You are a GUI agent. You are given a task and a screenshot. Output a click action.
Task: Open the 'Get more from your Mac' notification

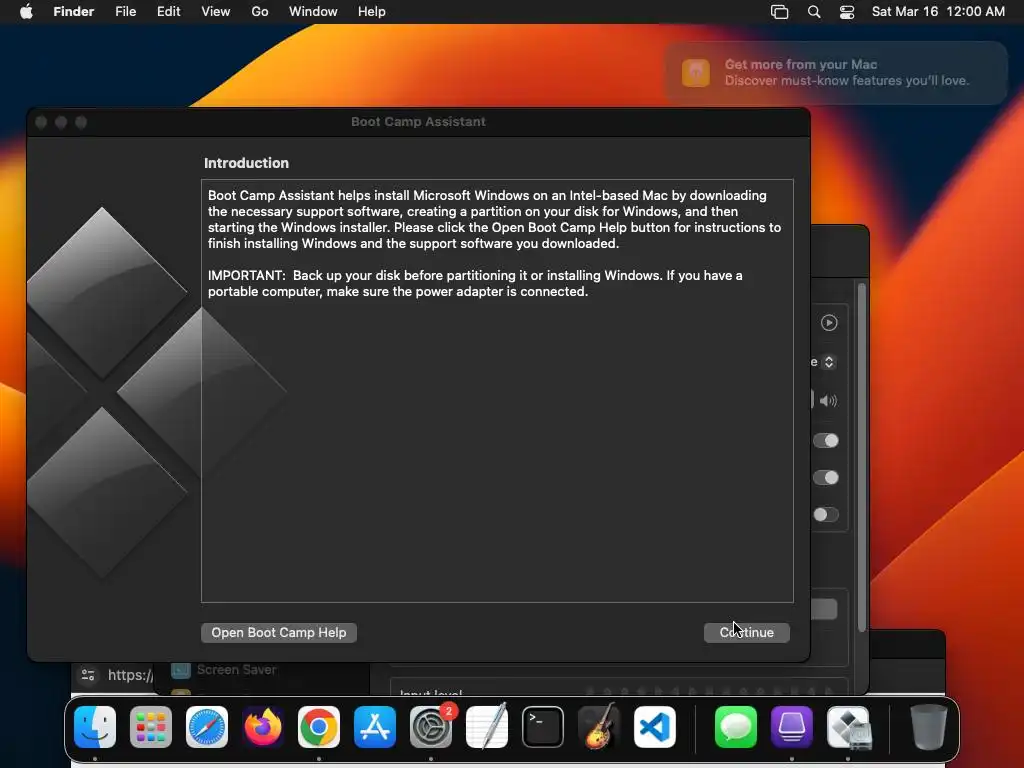click(x=836, y=72)
